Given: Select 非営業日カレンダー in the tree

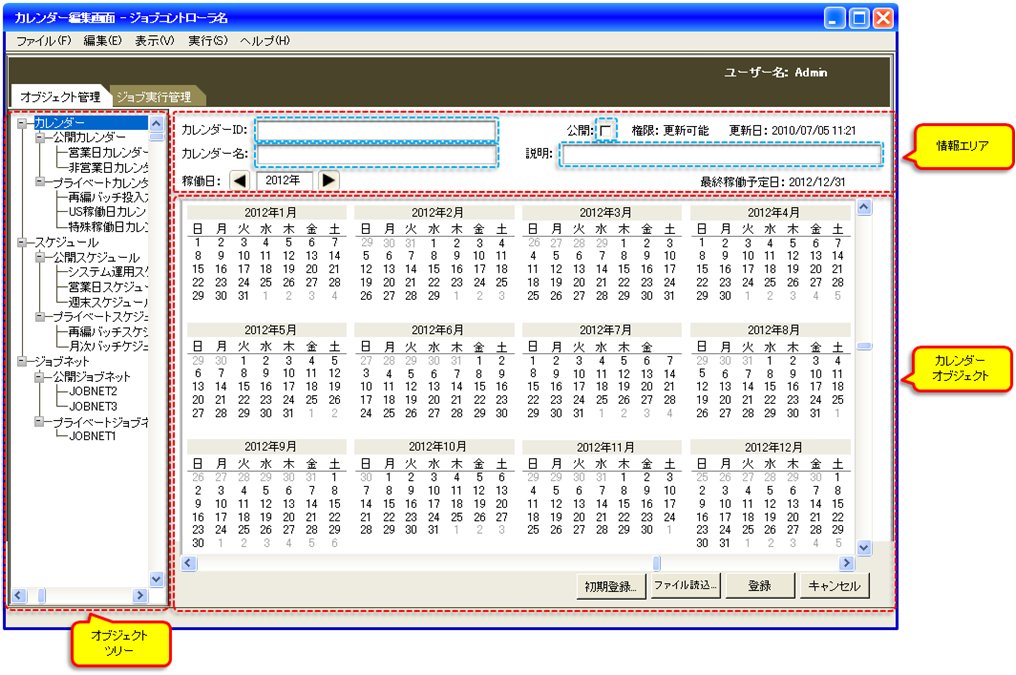Looking at the screenshot, I should pyautogui.click(x=108, y=167).
